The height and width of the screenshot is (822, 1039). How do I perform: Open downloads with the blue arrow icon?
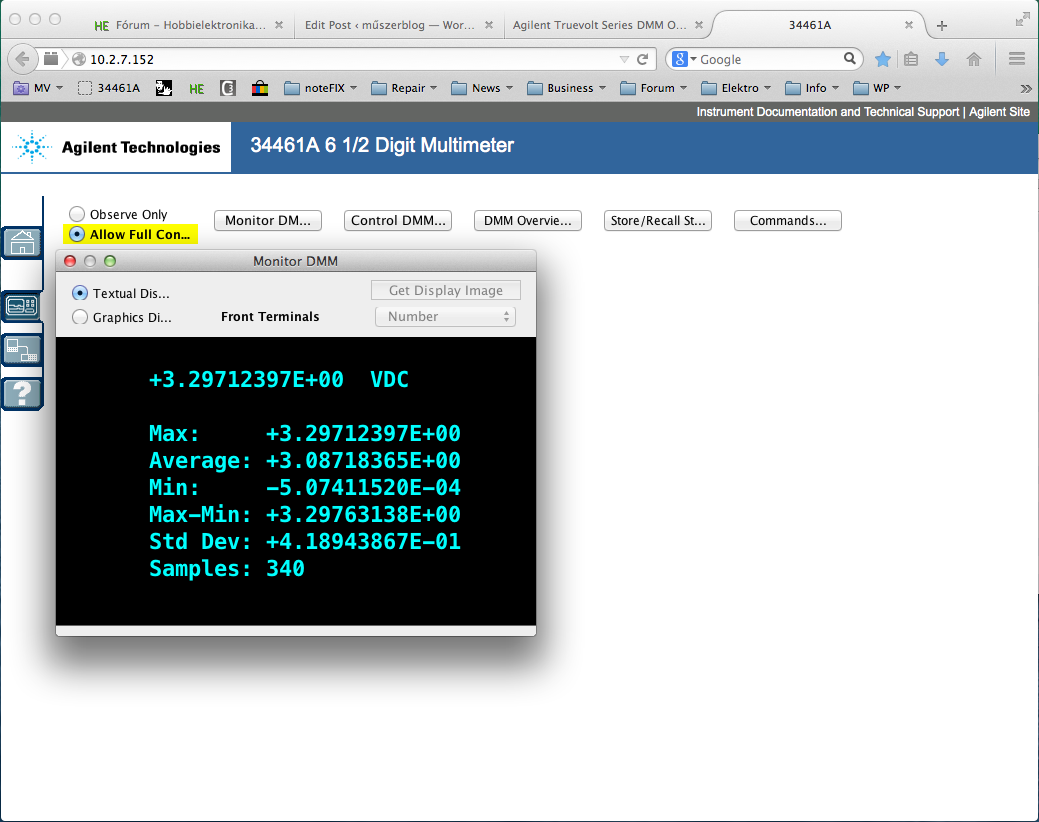942,59
